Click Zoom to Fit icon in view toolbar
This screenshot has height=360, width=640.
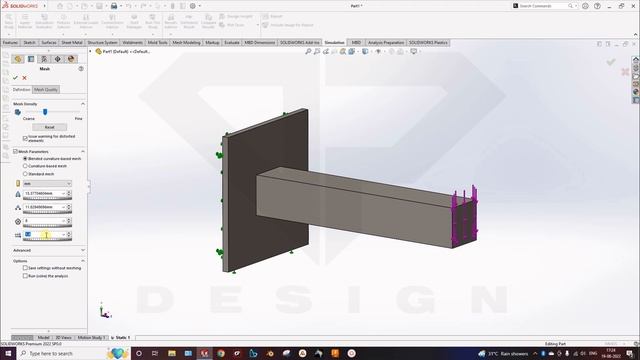308,51
